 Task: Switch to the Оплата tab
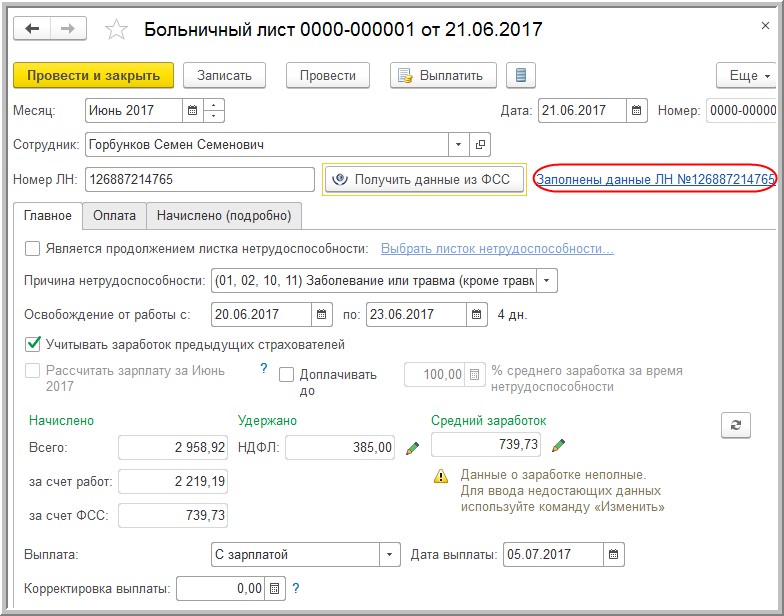point(114,216)
